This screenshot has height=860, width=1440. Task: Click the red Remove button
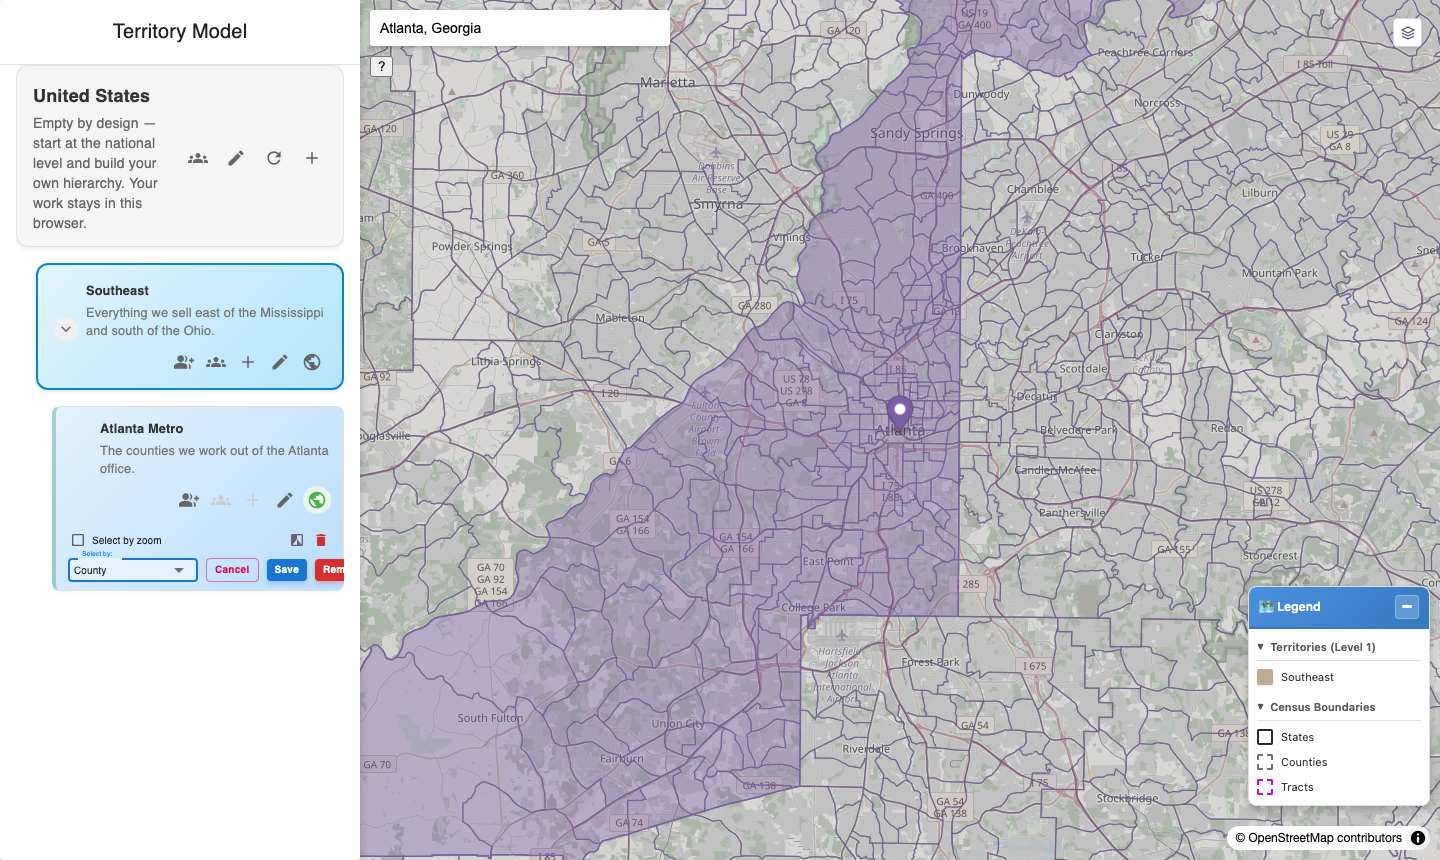331,570
